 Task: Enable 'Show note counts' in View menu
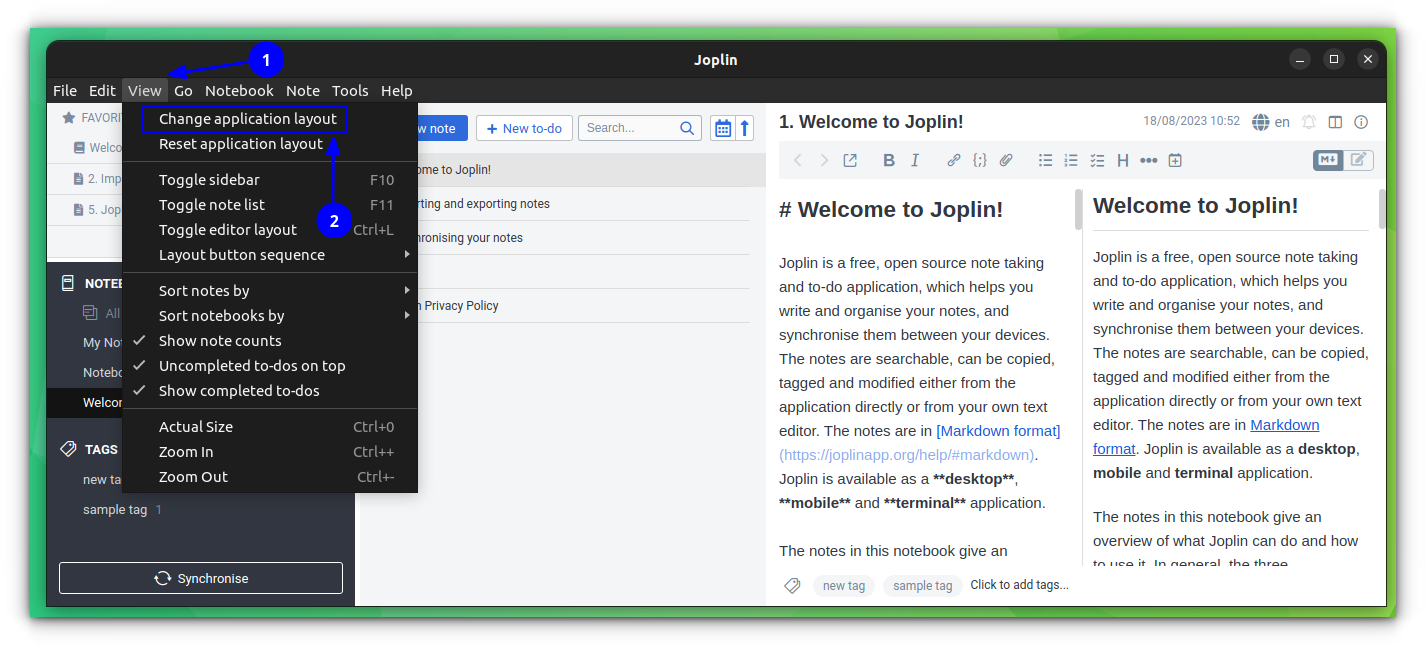222,340
